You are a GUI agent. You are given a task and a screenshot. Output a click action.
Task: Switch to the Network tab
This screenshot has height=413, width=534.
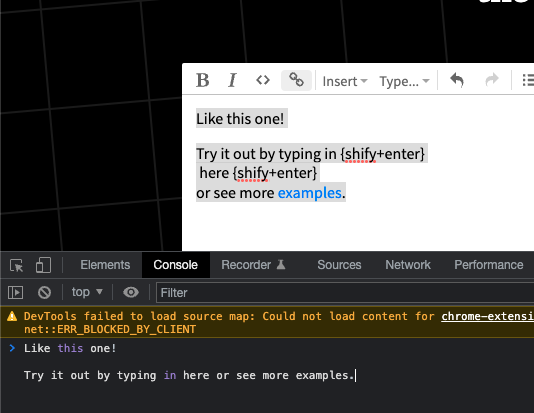[408, 265]
